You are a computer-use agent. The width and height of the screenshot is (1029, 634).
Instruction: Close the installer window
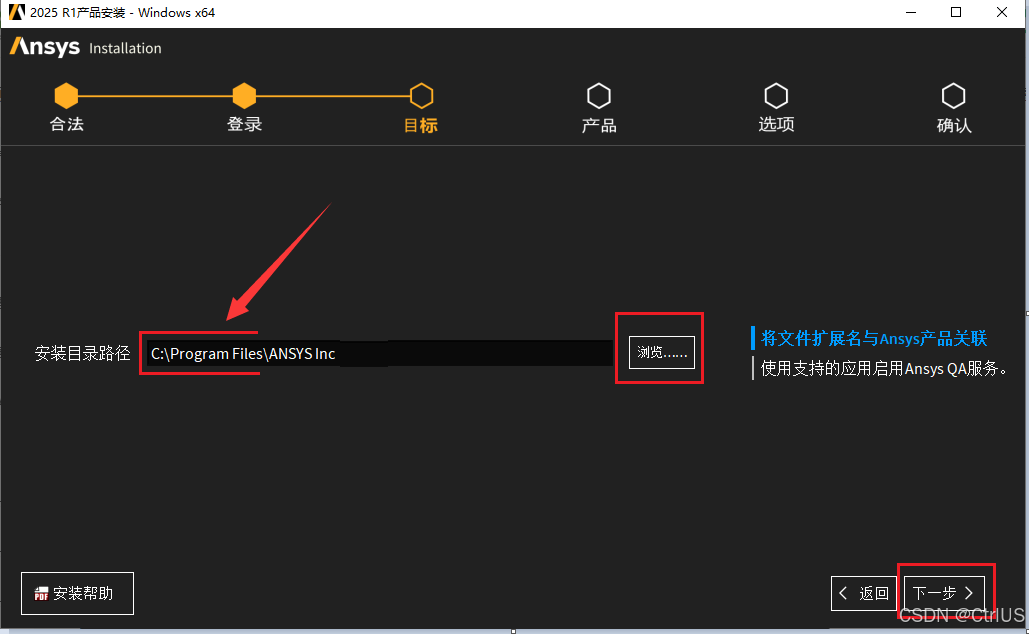pos(1001,12)
